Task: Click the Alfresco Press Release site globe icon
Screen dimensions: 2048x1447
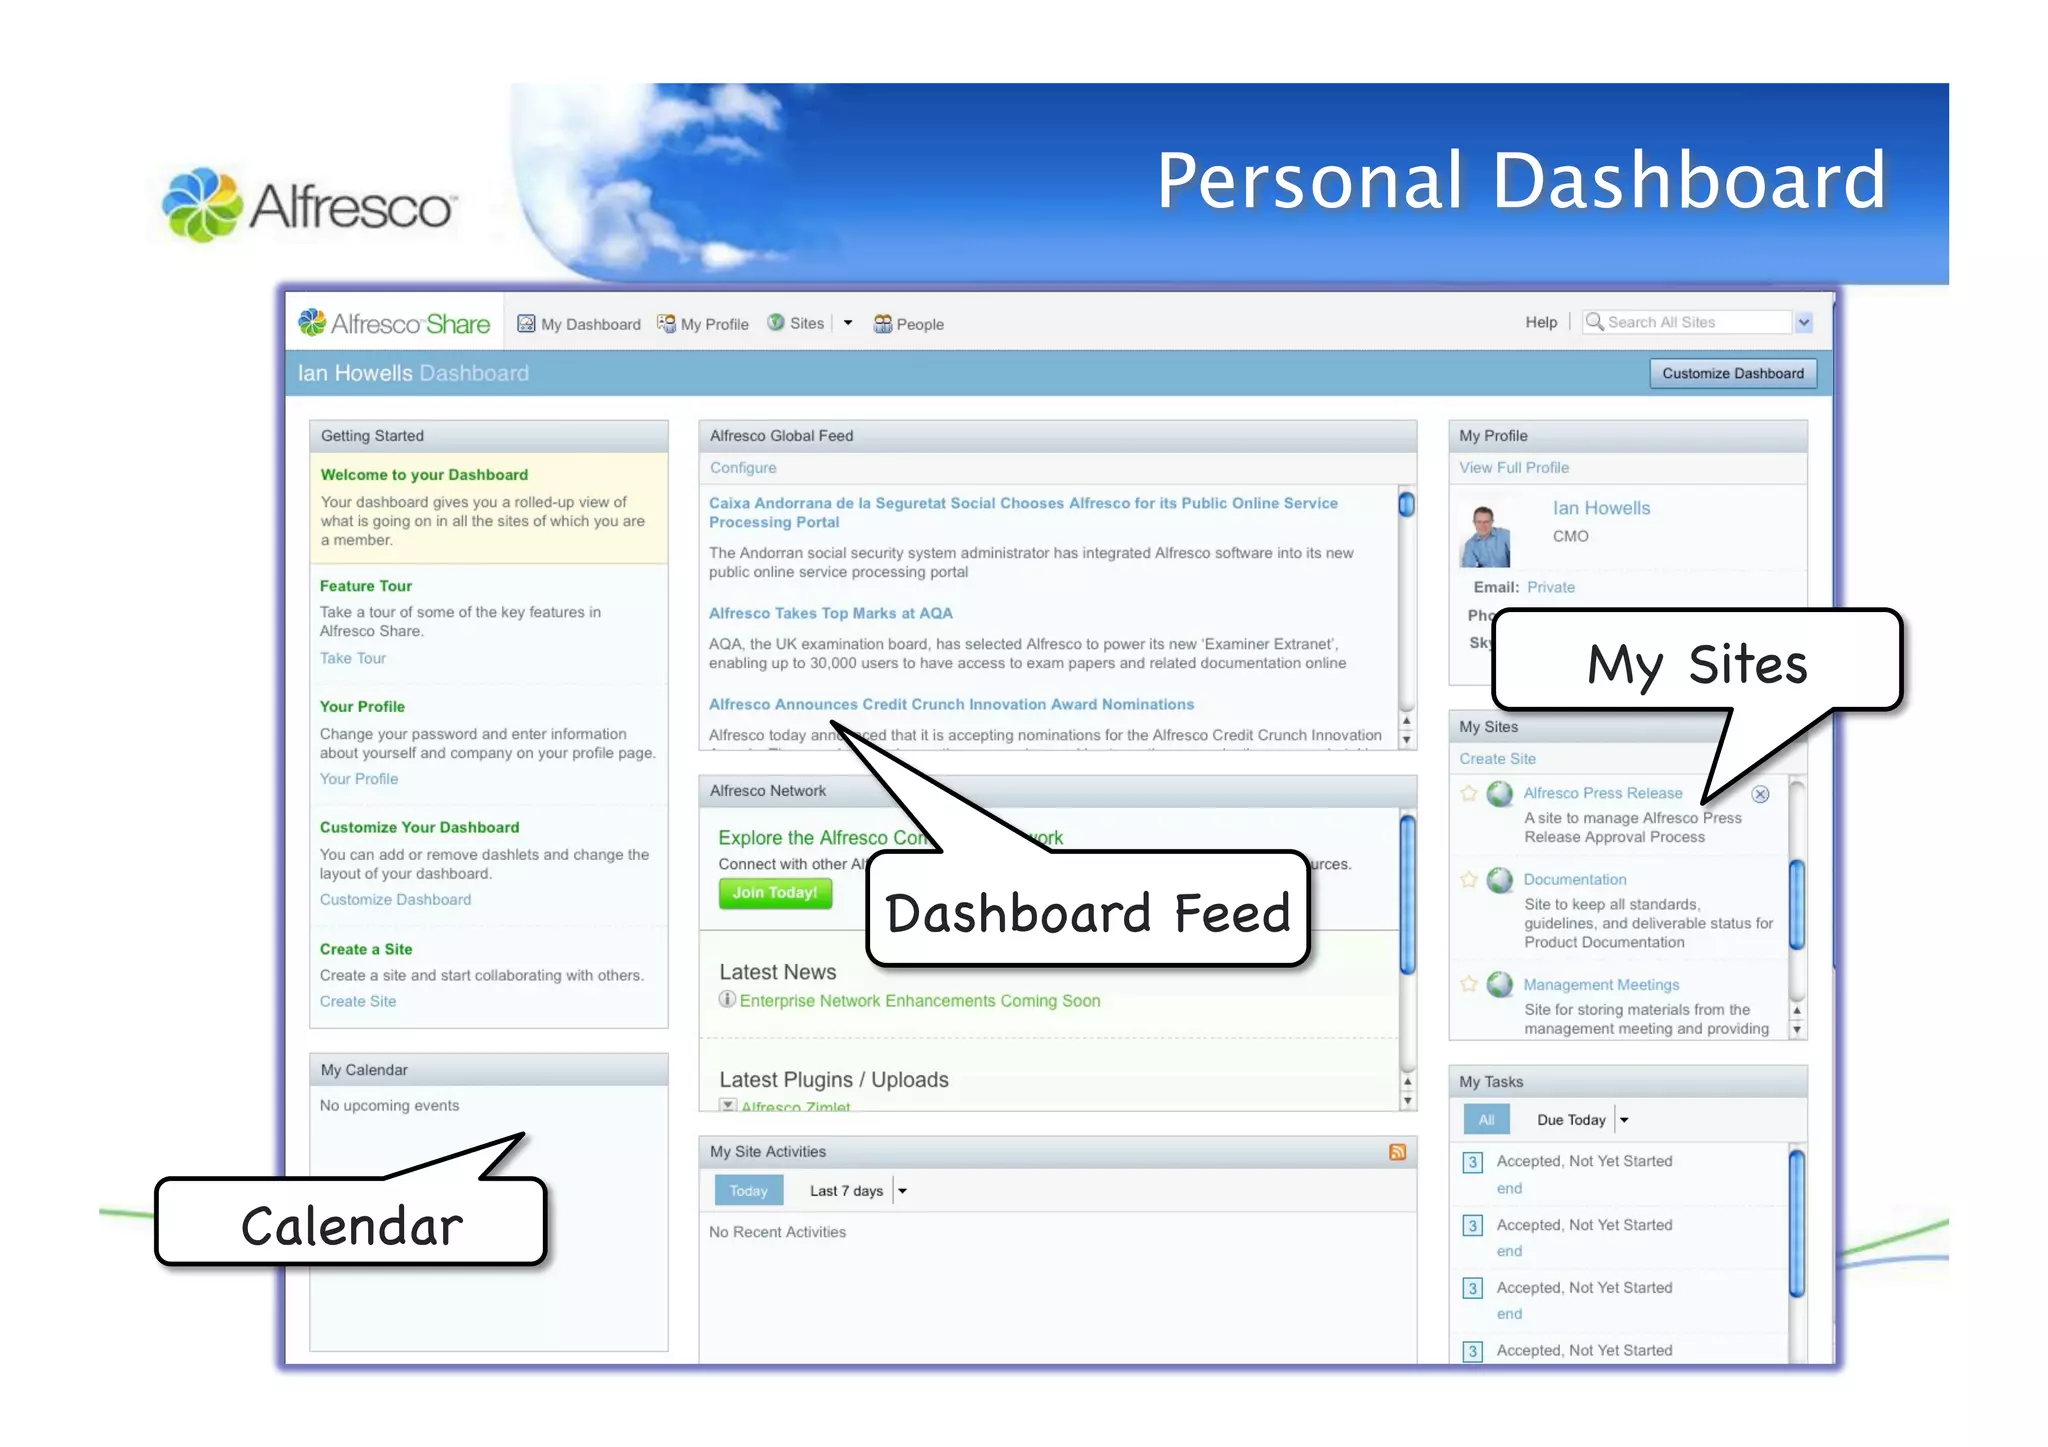Action: pos(1499,793)
